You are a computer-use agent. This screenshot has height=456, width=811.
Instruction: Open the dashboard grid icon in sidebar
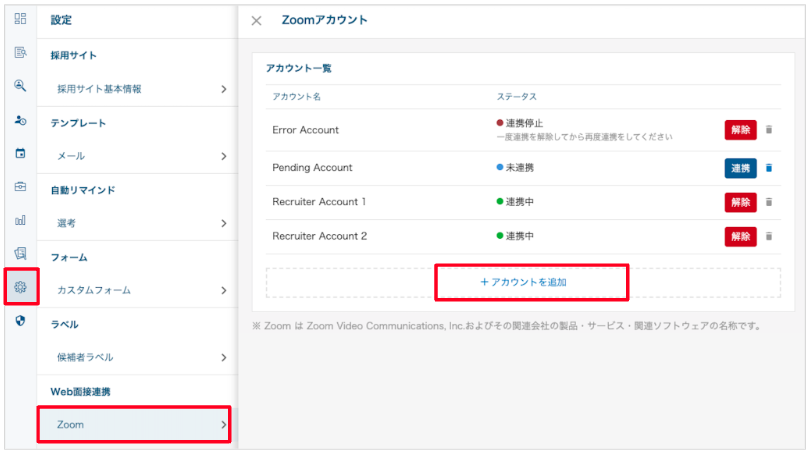(20, 19)
